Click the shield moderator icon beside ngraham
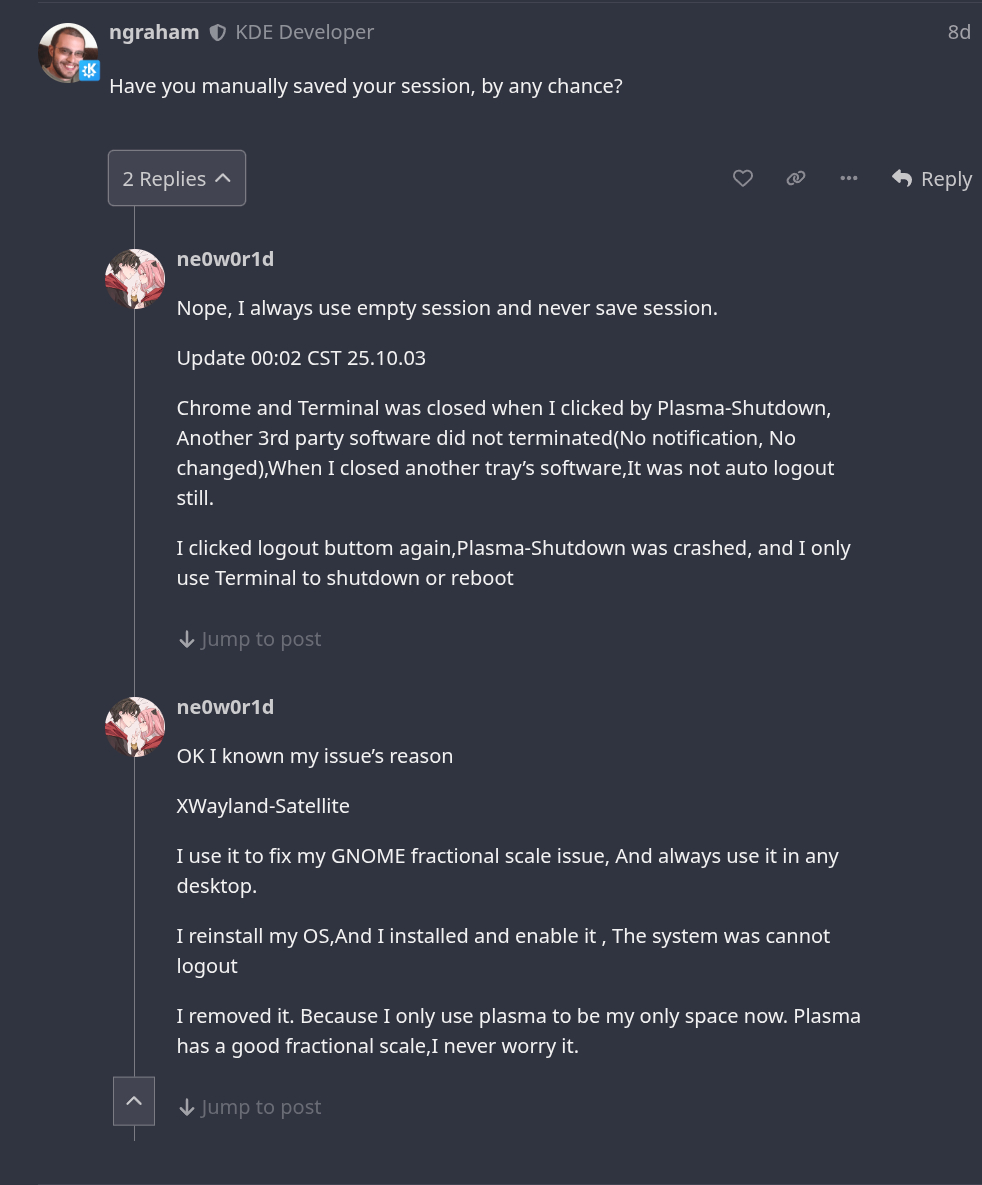The height and width of the screenshot is (1185, 982). (217, 33)
